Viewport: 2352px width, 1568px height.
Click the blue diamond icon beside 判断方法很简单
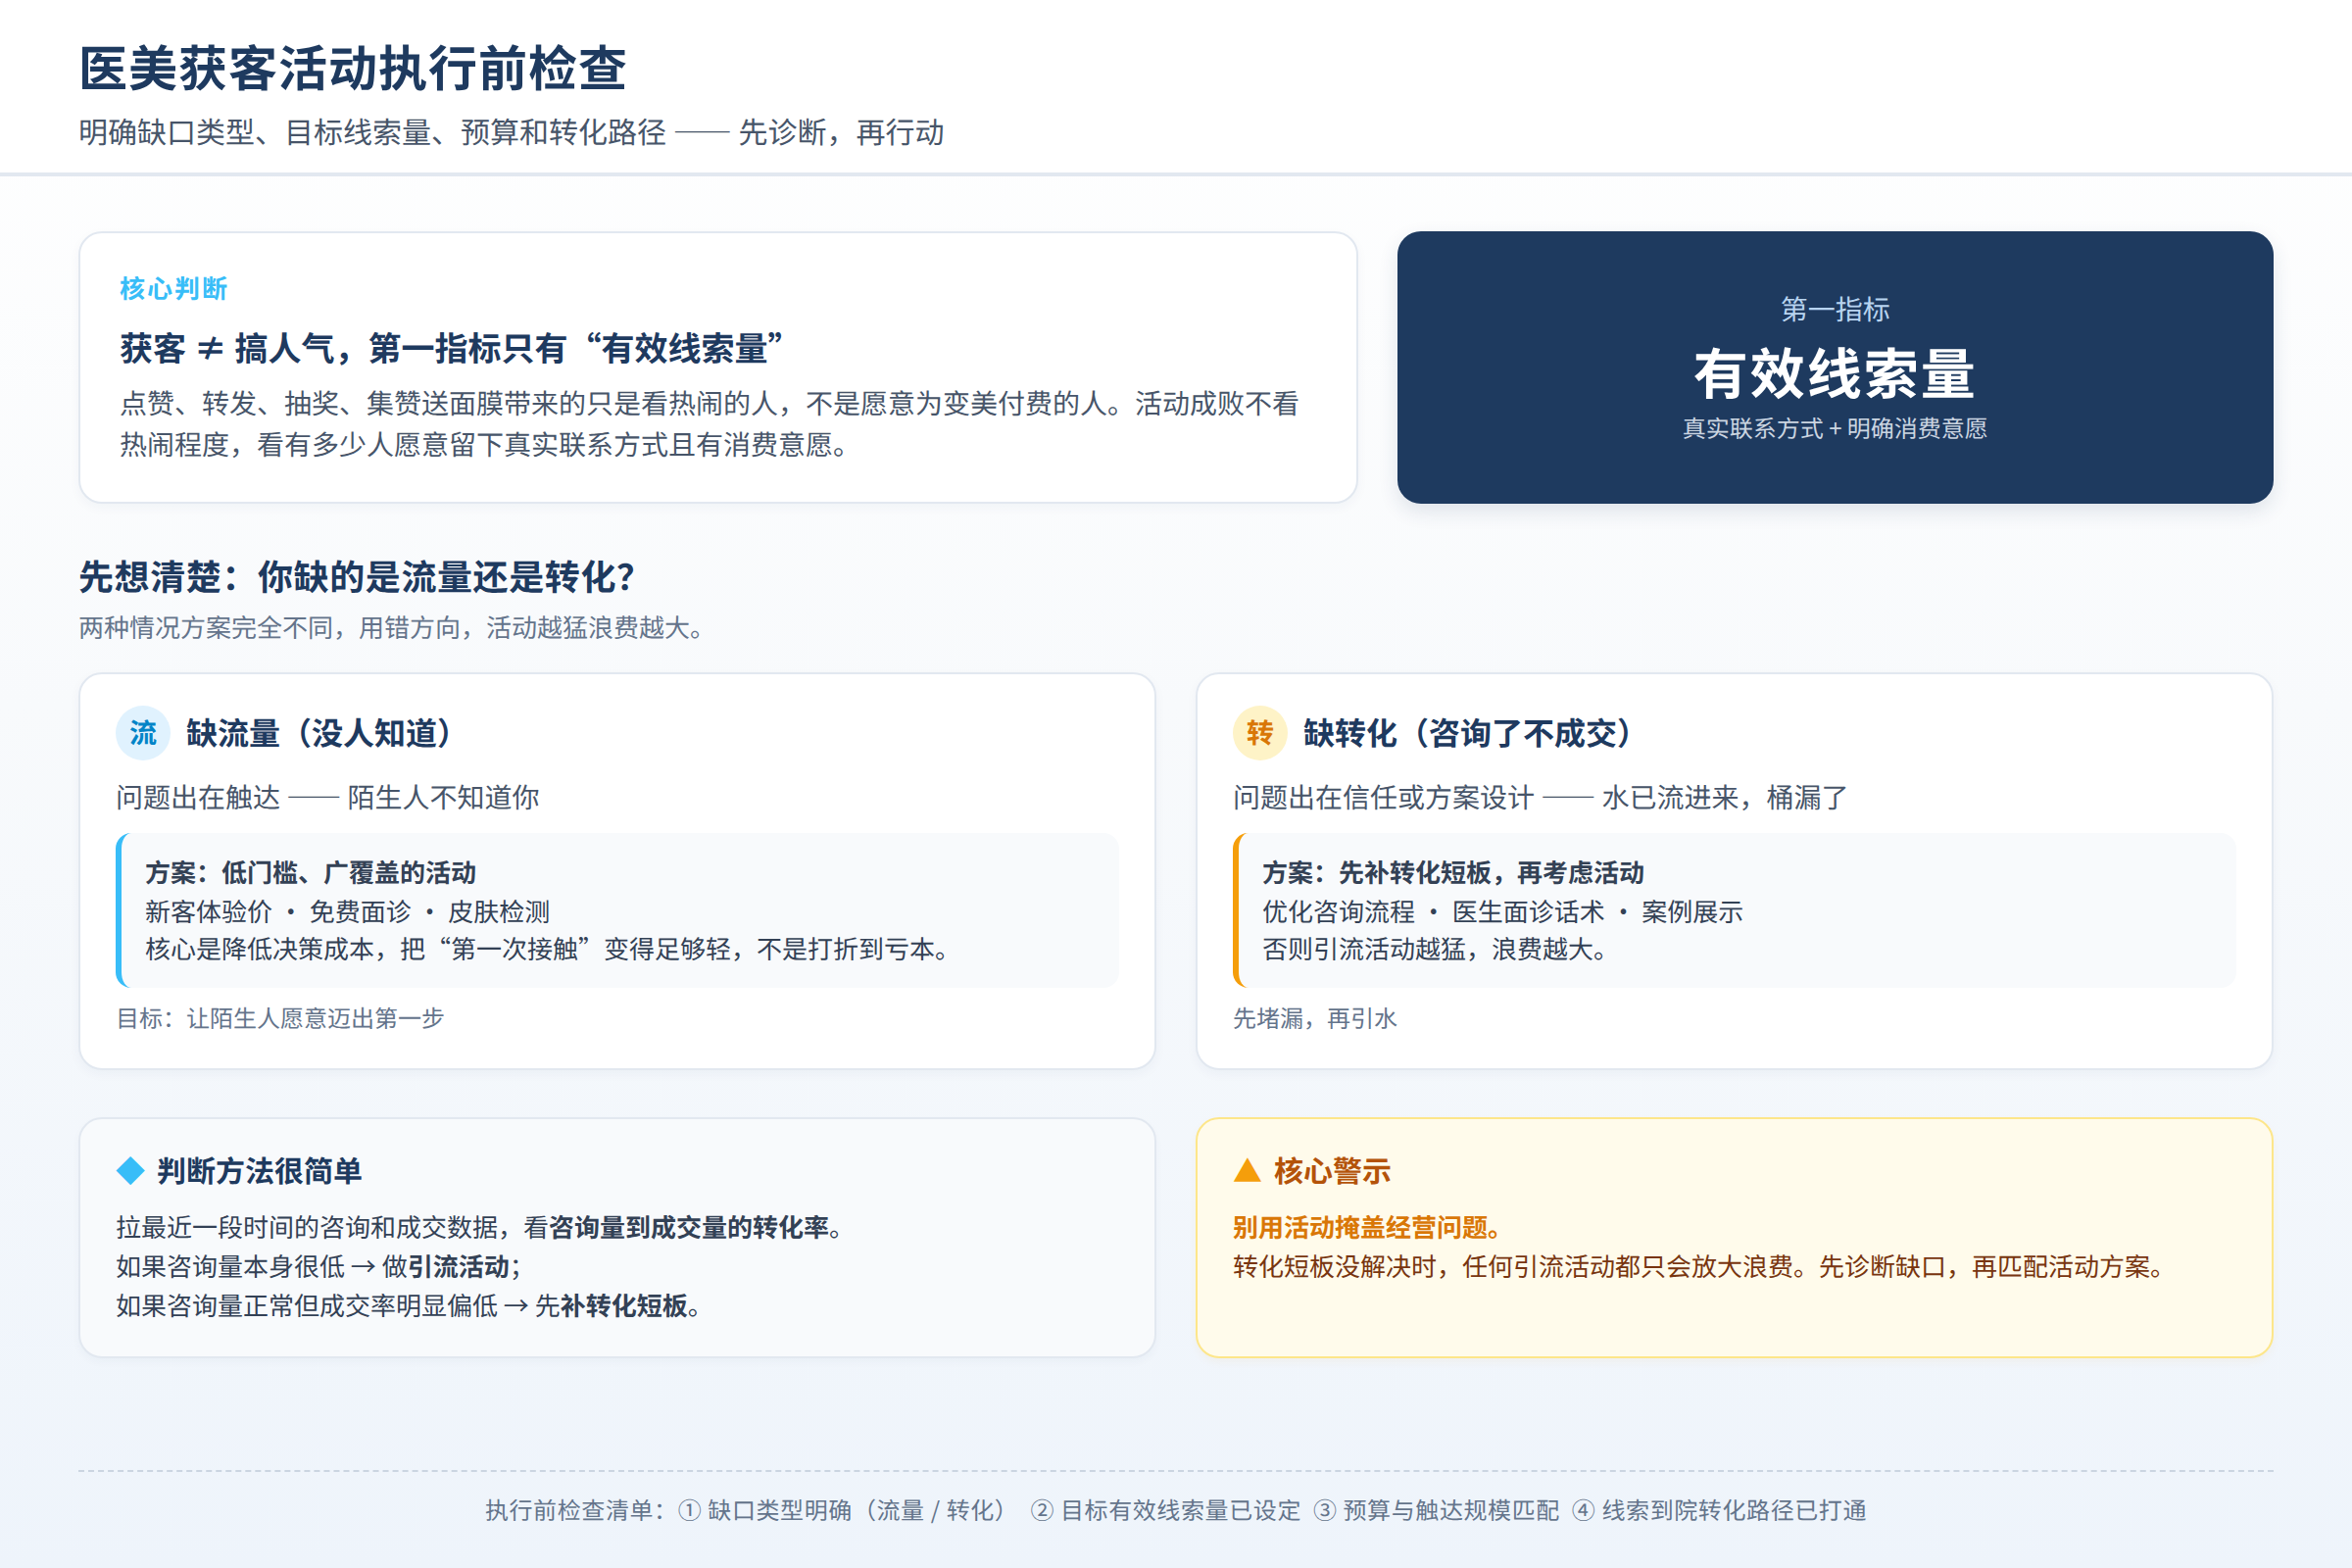pos(131,1170)
